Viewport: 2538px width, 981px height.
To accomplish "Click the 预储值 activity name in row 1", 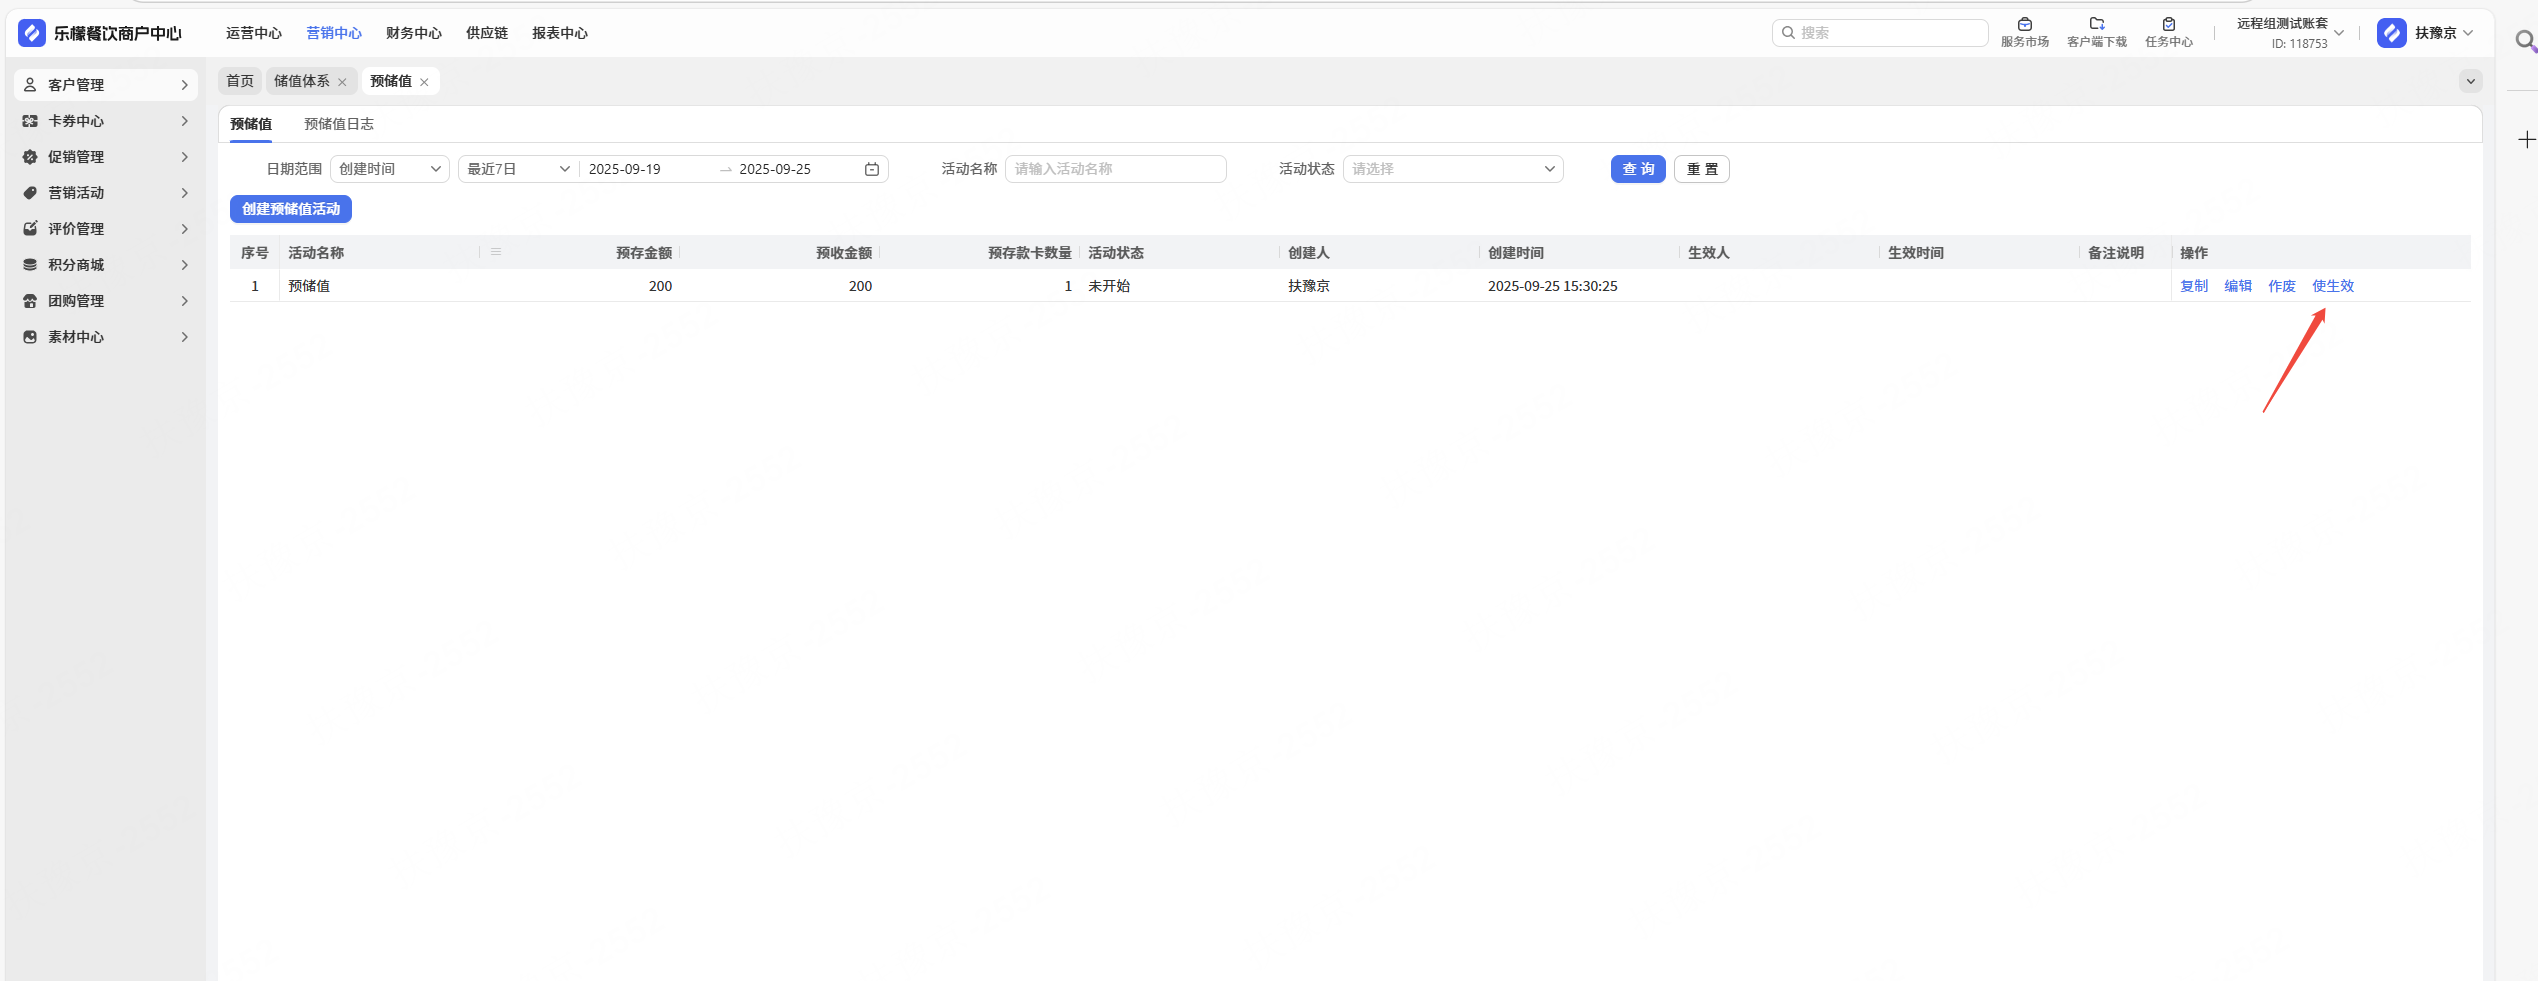I will point(309,286).
